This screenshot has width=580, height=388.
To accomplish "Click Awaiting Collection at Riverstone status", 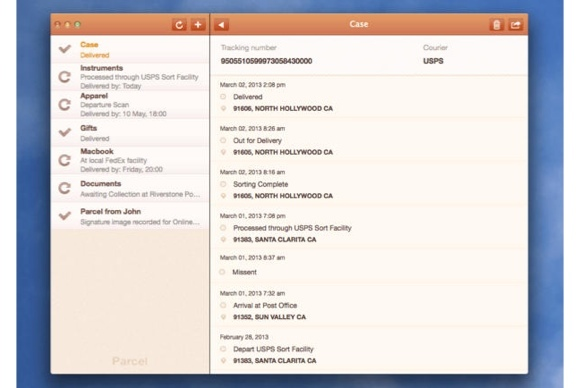I will 140,194.
